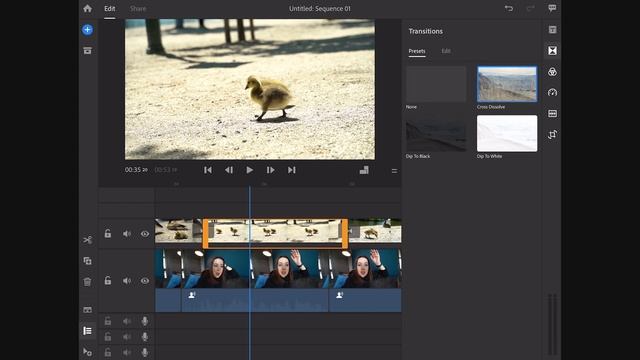The height and width of the screenshot is (360, 640).
Task: Open the project assets panel icon
Action: point(87,51)
